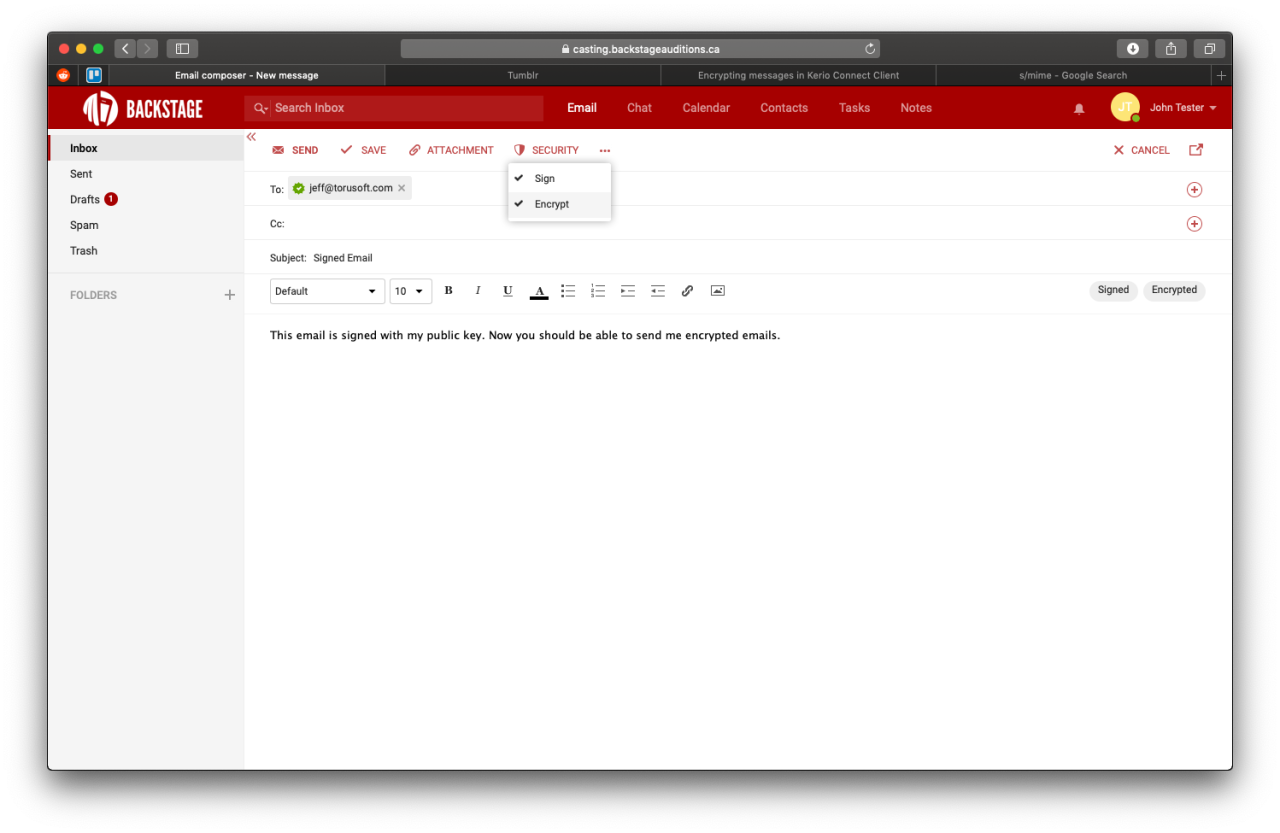Toggle underline formatting
The height and width of the screenshot is (833, 1280).
click(x=508, y=291)
